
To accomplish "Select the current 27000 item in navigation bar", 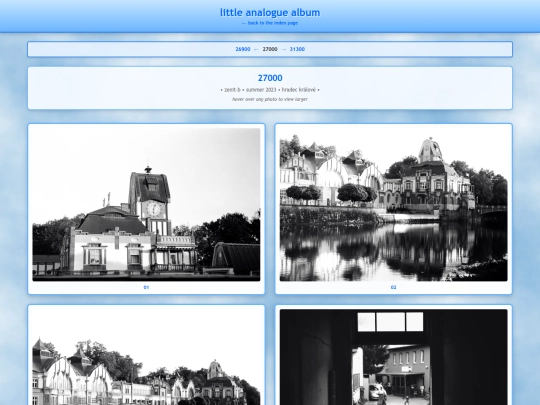I will (x=270, y=49).
